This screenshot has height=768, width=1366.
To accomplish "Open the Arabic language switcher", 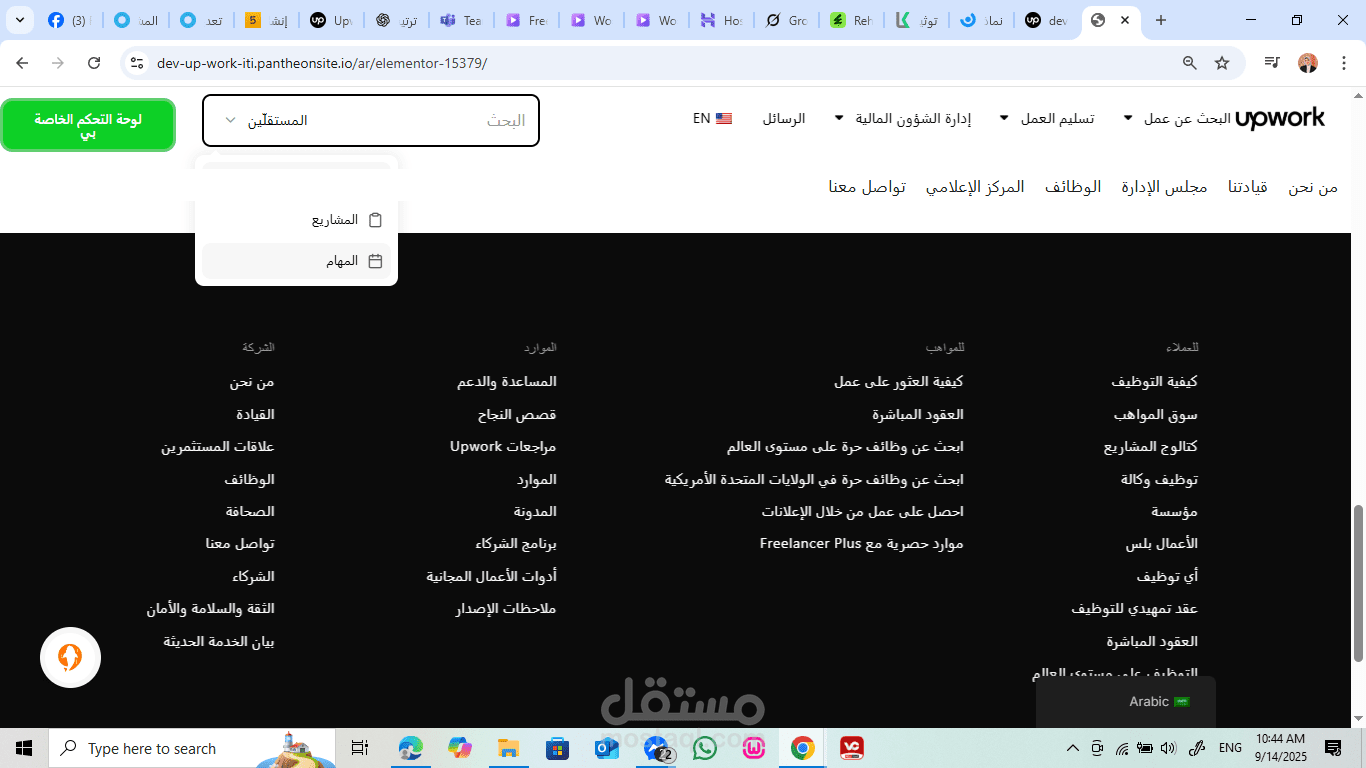I will point(1126,702).
